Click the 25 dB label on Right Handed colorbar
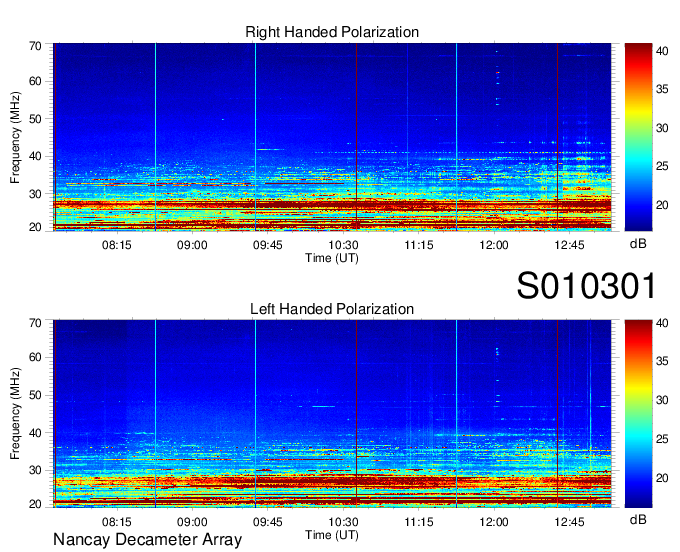This screenshot has height=552, width=680. 662,166
